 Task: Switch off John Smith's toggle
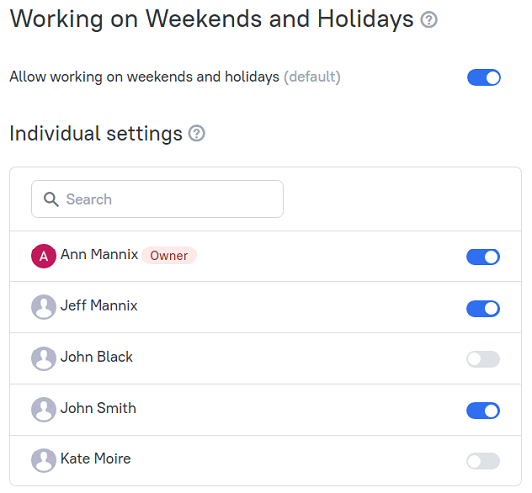click(483, 411)
